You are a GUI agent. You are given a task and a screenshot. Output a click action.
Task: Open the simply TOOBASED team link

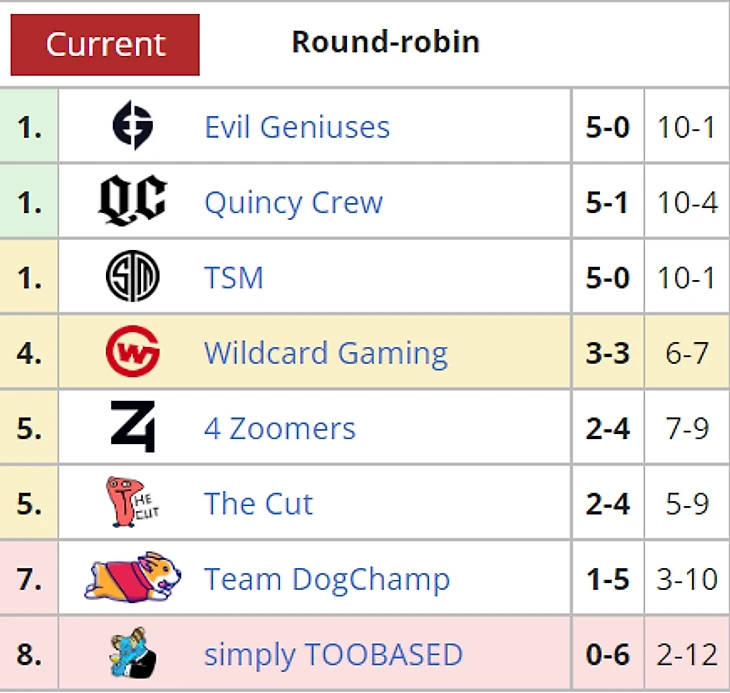[333, 655]
